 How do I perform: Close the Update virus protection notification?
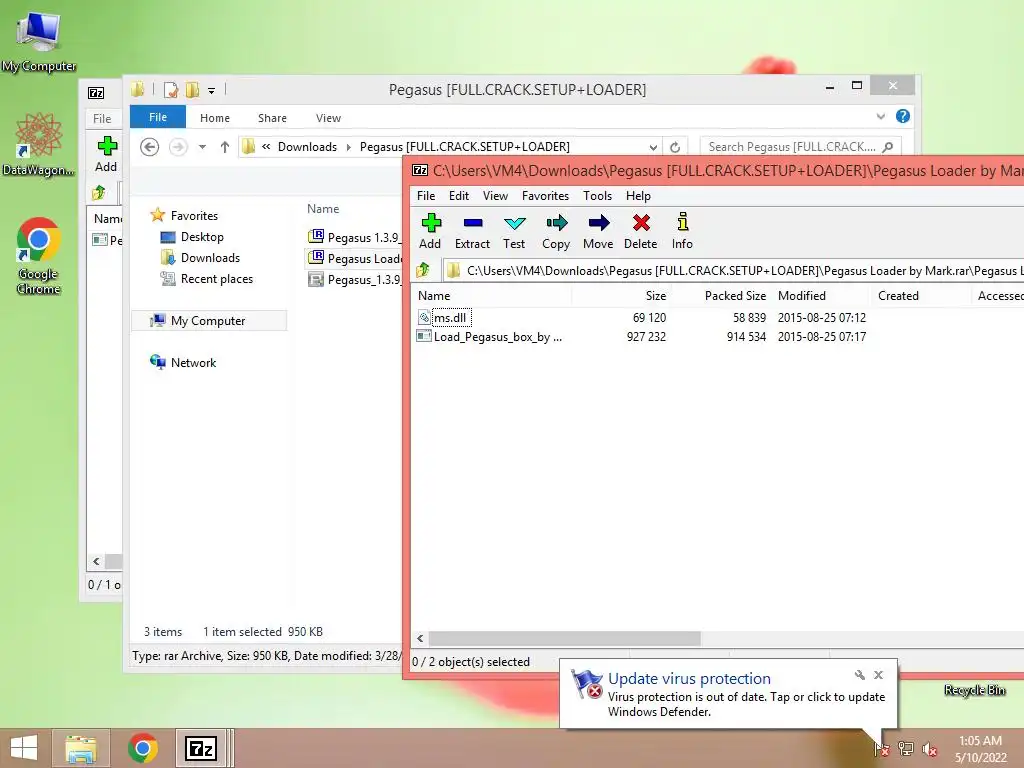(x=878, y=675)
